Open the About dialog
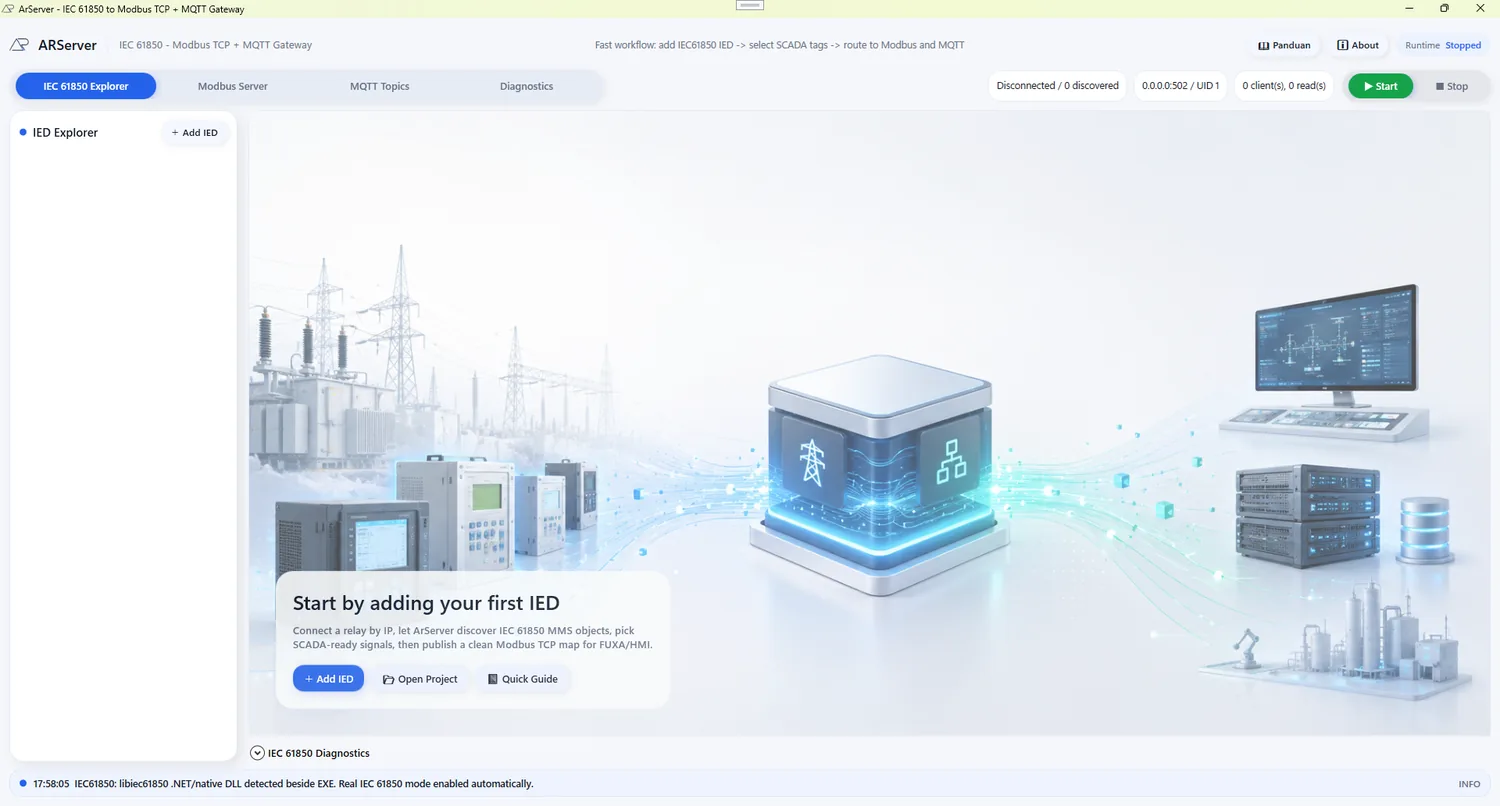This screenshot has height=806, width=1500. point(1358,45)
